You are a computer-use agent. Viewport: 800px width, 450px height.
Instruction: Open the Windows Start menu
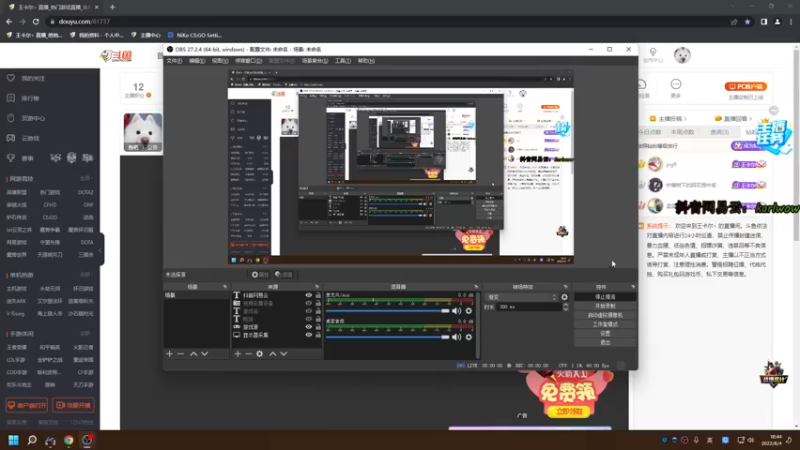13,440
